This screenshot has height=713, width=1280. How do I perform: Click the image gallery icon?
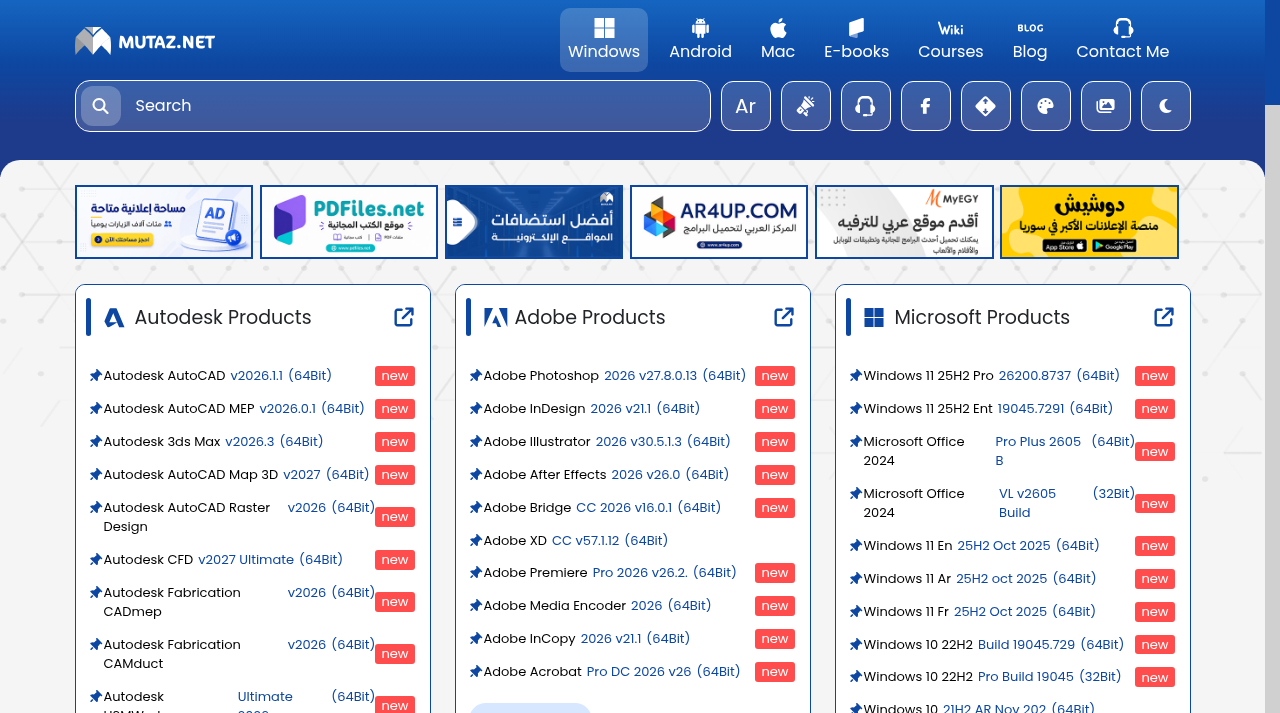pos(1106,106)
